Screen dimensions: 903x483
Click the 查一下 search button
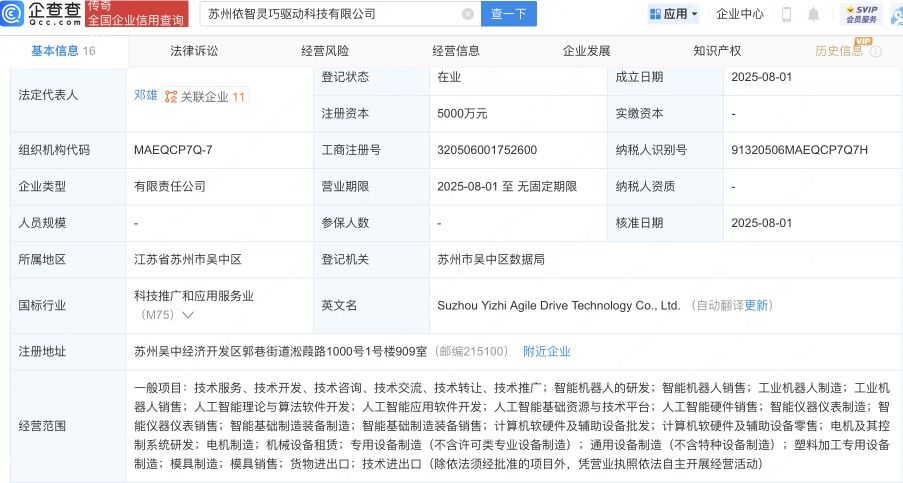click(509, 14)
